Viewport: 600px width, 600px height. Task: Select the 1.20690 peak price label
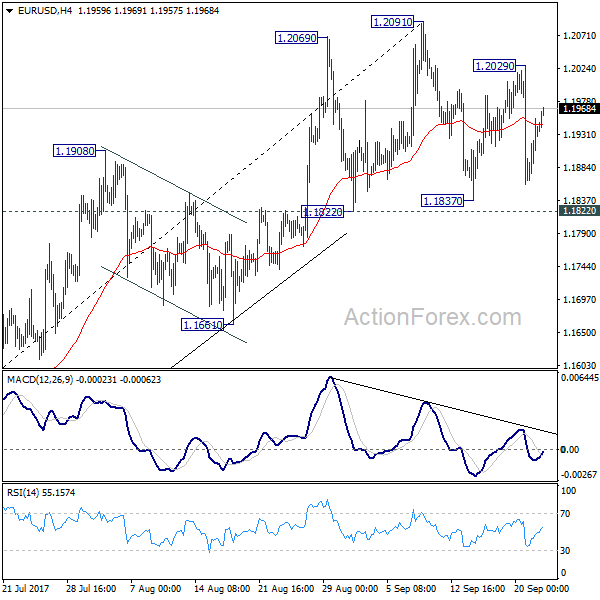[297, 38]
